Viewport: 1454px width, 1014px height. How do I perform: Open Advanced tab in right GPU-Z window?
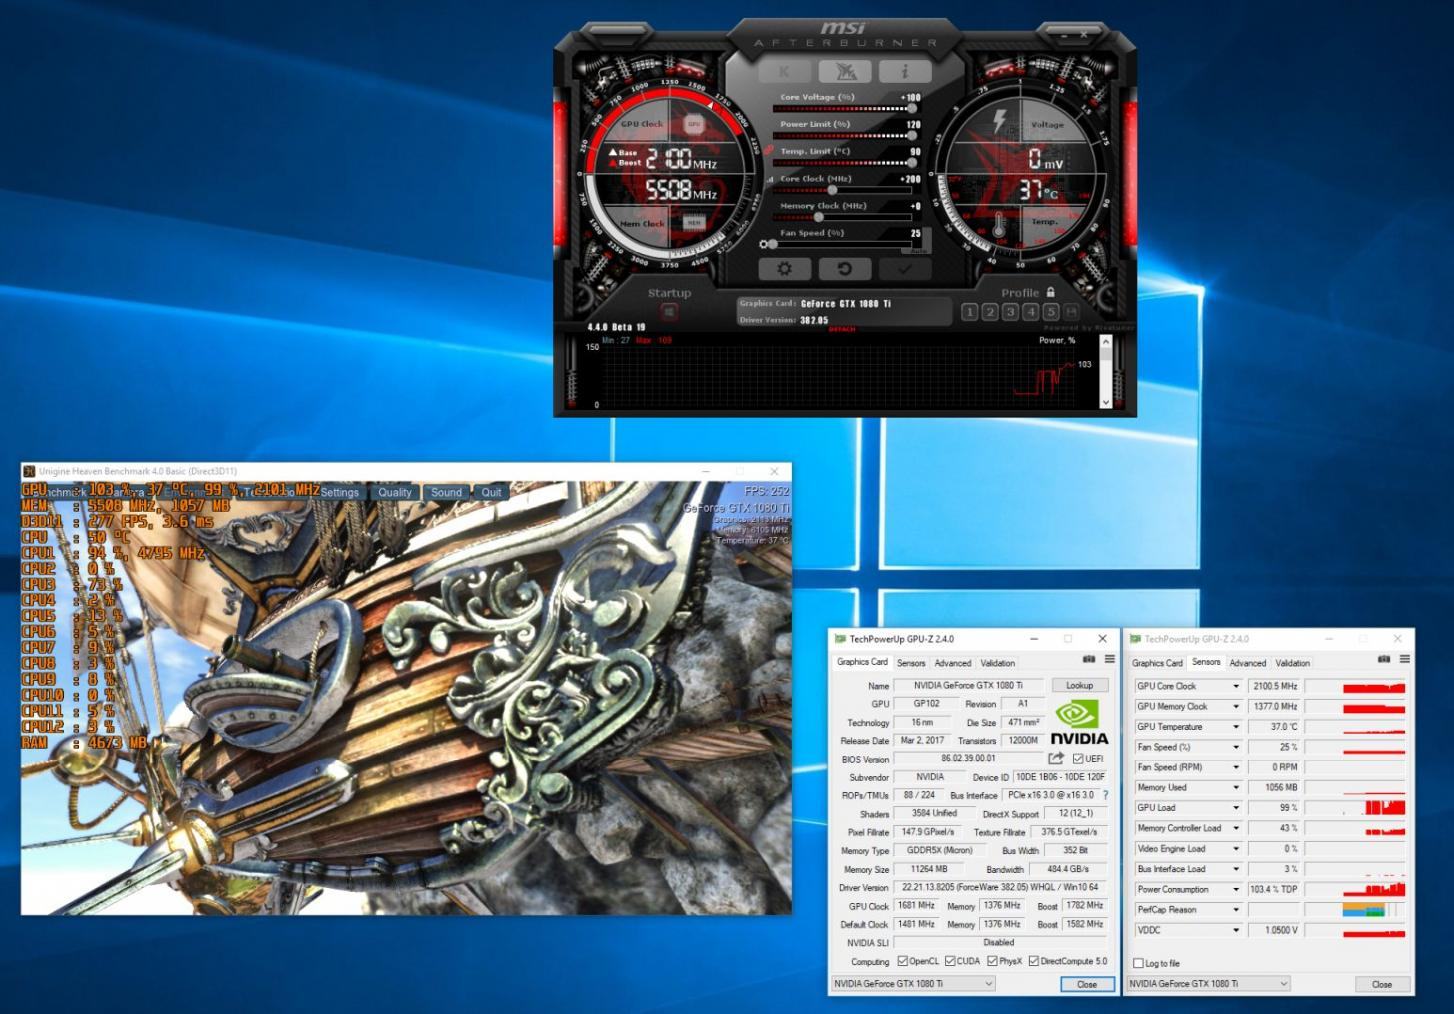pos(1247,662)
